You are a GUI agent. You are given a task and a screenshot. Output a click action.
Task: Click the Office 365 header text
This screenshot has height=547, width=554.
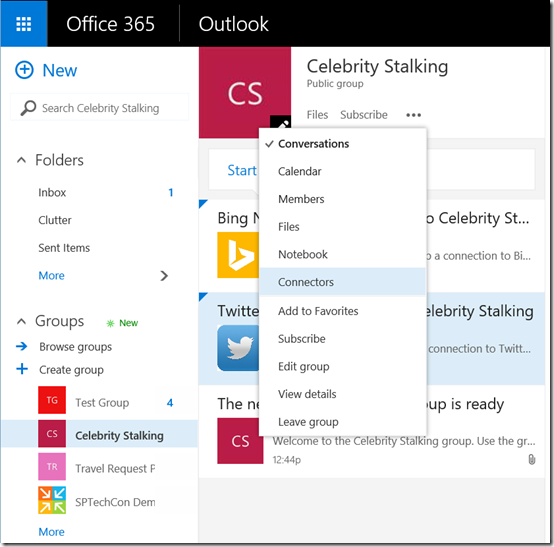tap(110, 24)
